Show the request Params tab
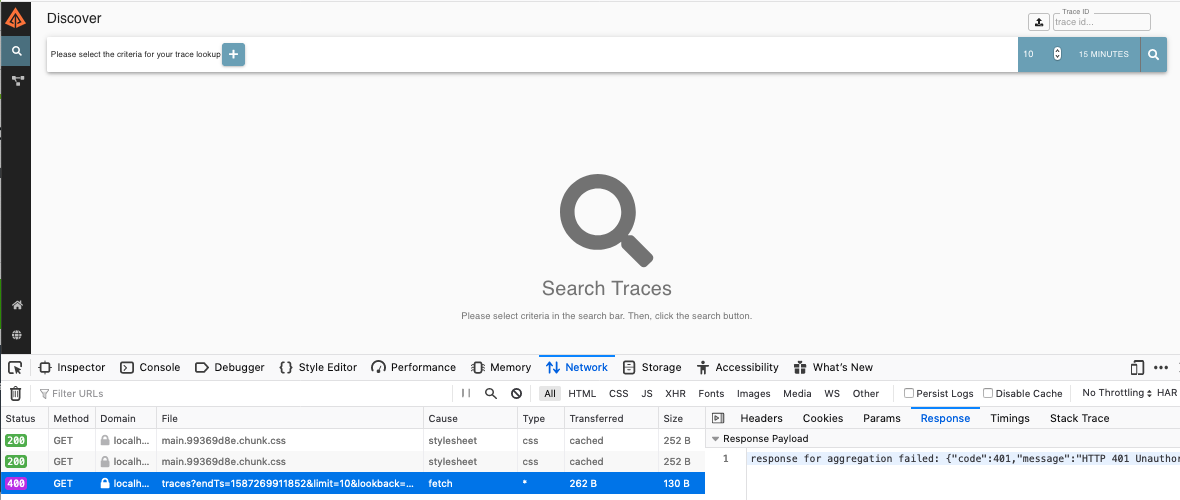 881,418
